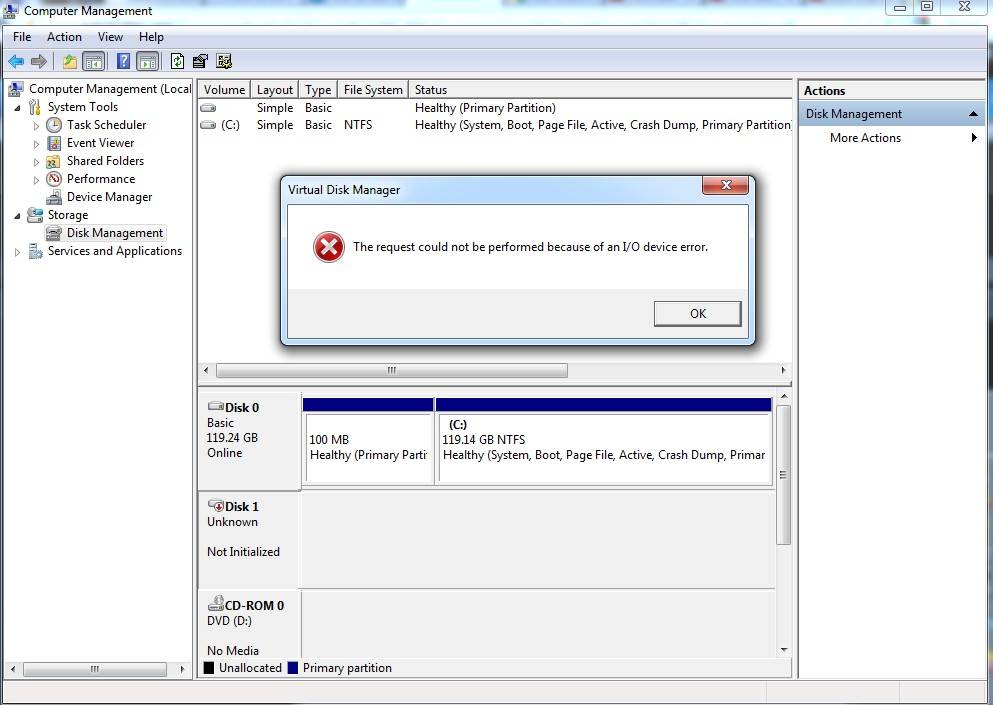Close the Virtual Disk Manager dialog
Screen dimensions: 993x705
726,185
